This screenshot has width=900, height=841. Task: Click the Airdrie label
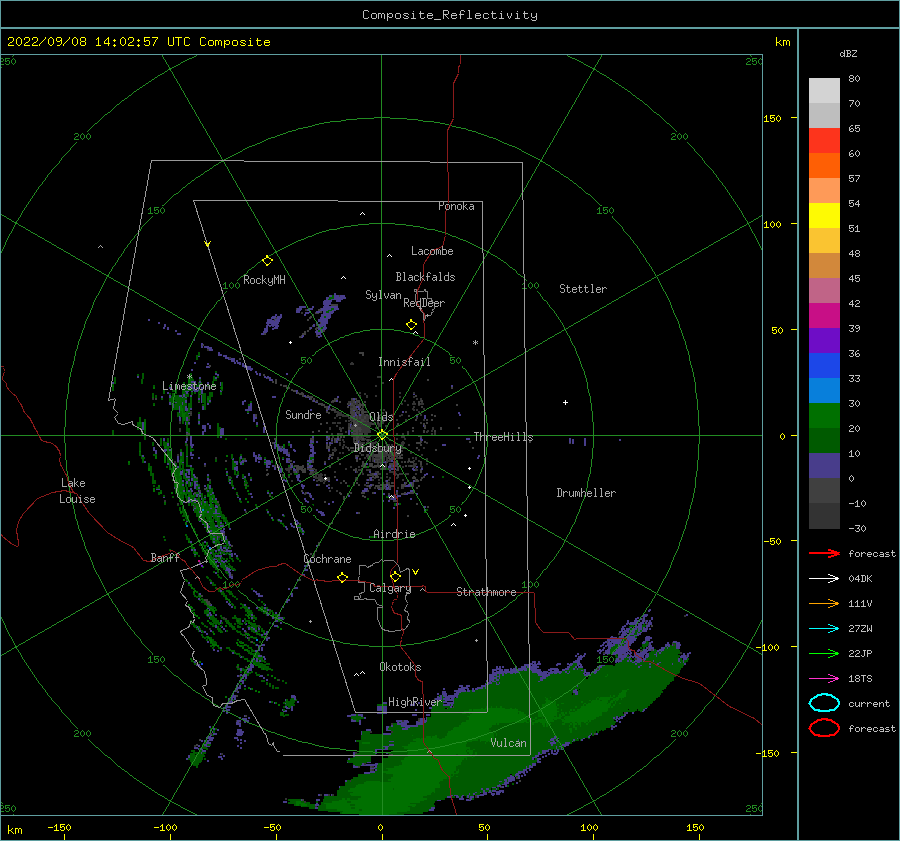(394, 534)
